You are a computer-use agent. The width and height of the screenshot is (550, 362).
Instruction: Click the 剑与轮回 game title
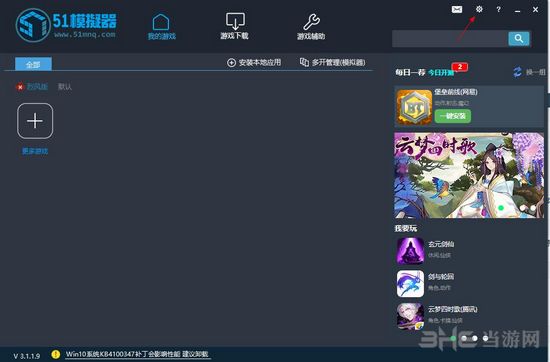pos(441,277)
